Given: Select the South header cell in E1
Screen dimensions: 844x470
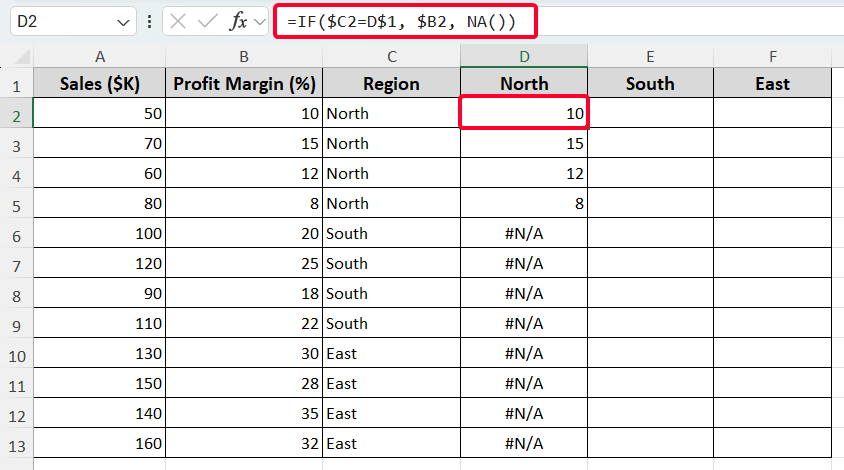Looking at the screenshot, I should click(x=650, y=83).
